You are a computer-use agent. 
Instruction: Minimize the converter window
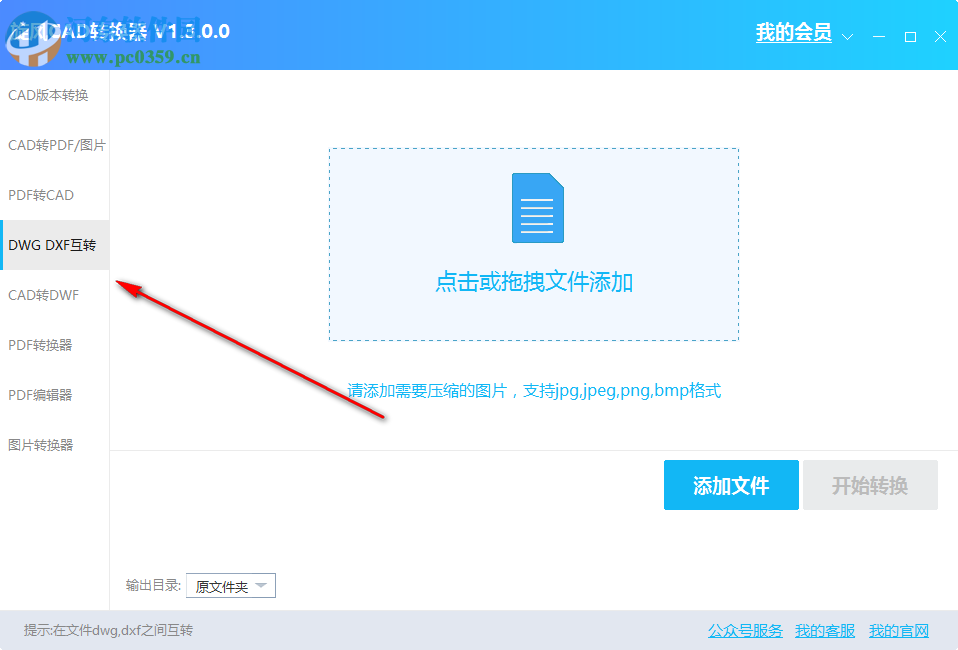pyautogui.click(x=877, y=36)
